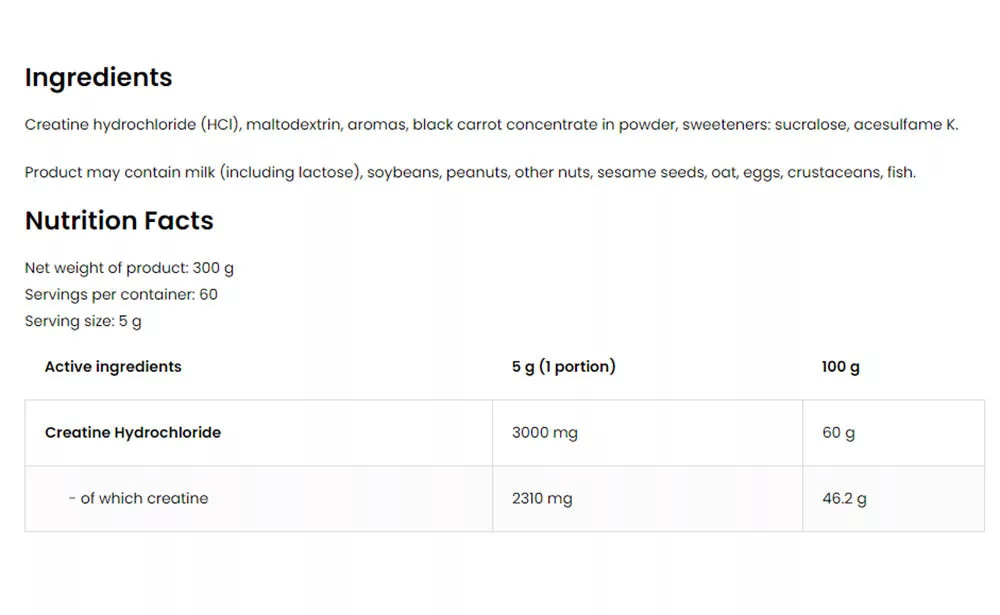The height and width of the screenshot is (615, 1000).
Task: Click the word maltodextrin in ingredients
Action: (293, 124)
